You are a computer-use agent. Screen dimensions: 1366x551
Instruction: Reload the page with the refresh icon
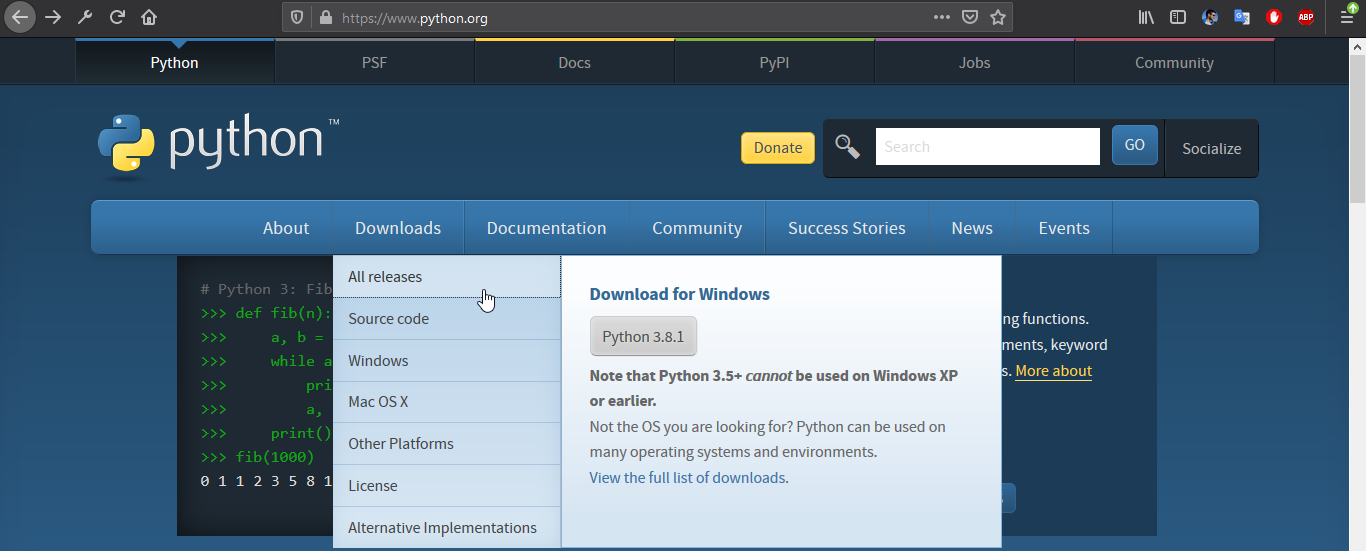[x=117, y=17]
